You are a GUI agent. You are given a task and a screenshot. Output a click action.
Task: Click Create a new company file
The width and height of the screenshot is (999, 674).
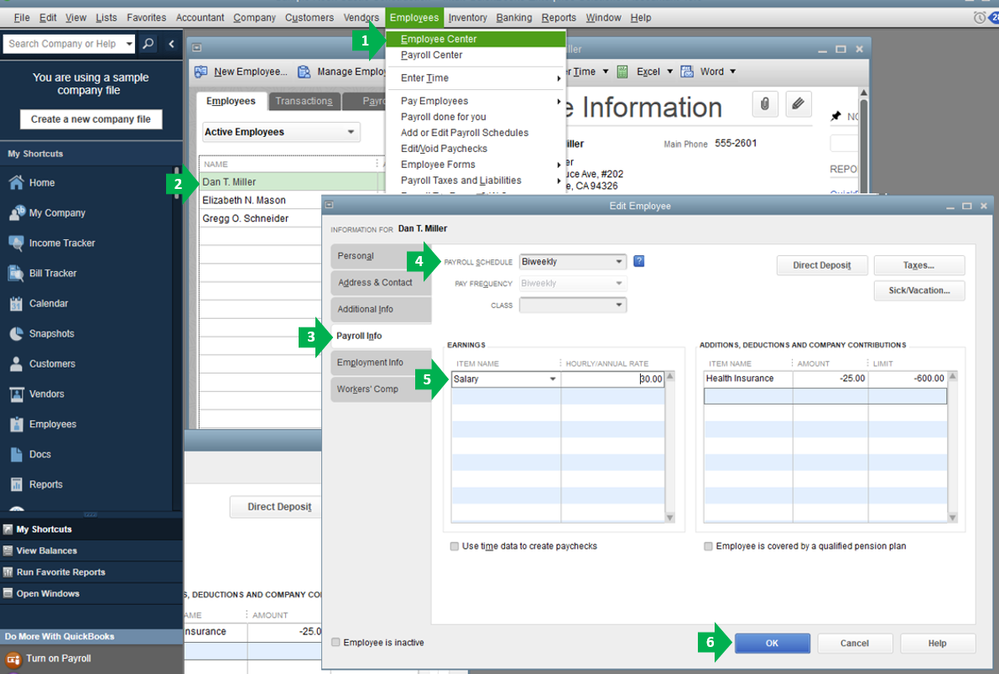[x=91, y=119]
